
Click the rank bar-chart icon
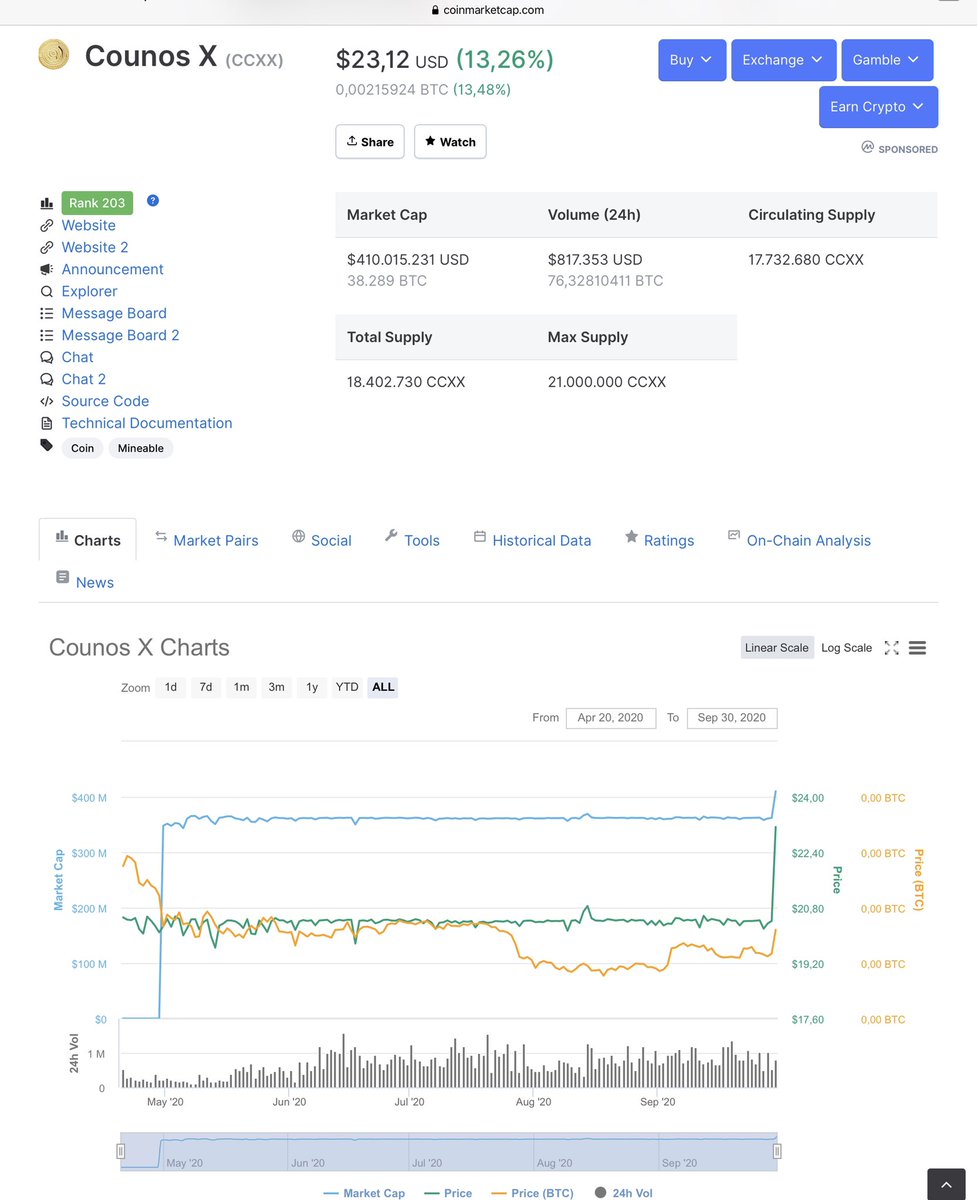[46, 203]
